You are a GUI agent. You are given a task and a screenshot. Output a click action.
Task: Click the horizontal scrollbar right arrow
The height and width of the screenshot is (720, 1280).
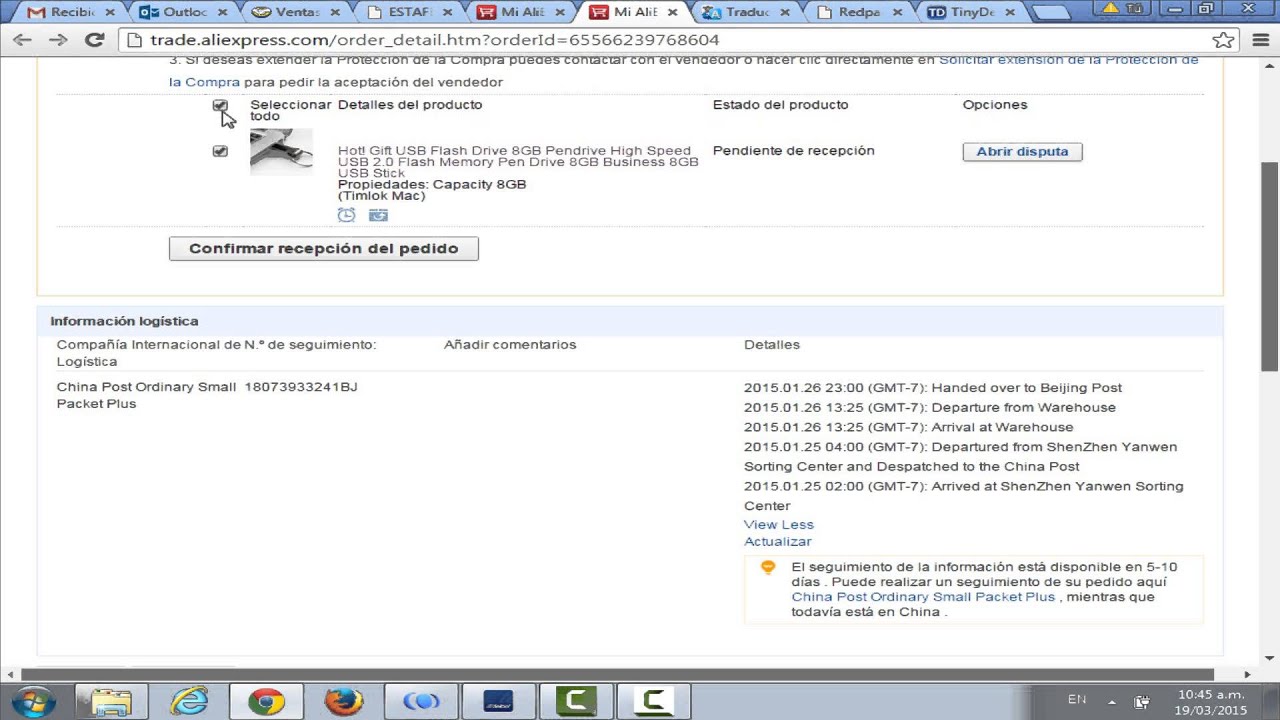pos(1247,674)
